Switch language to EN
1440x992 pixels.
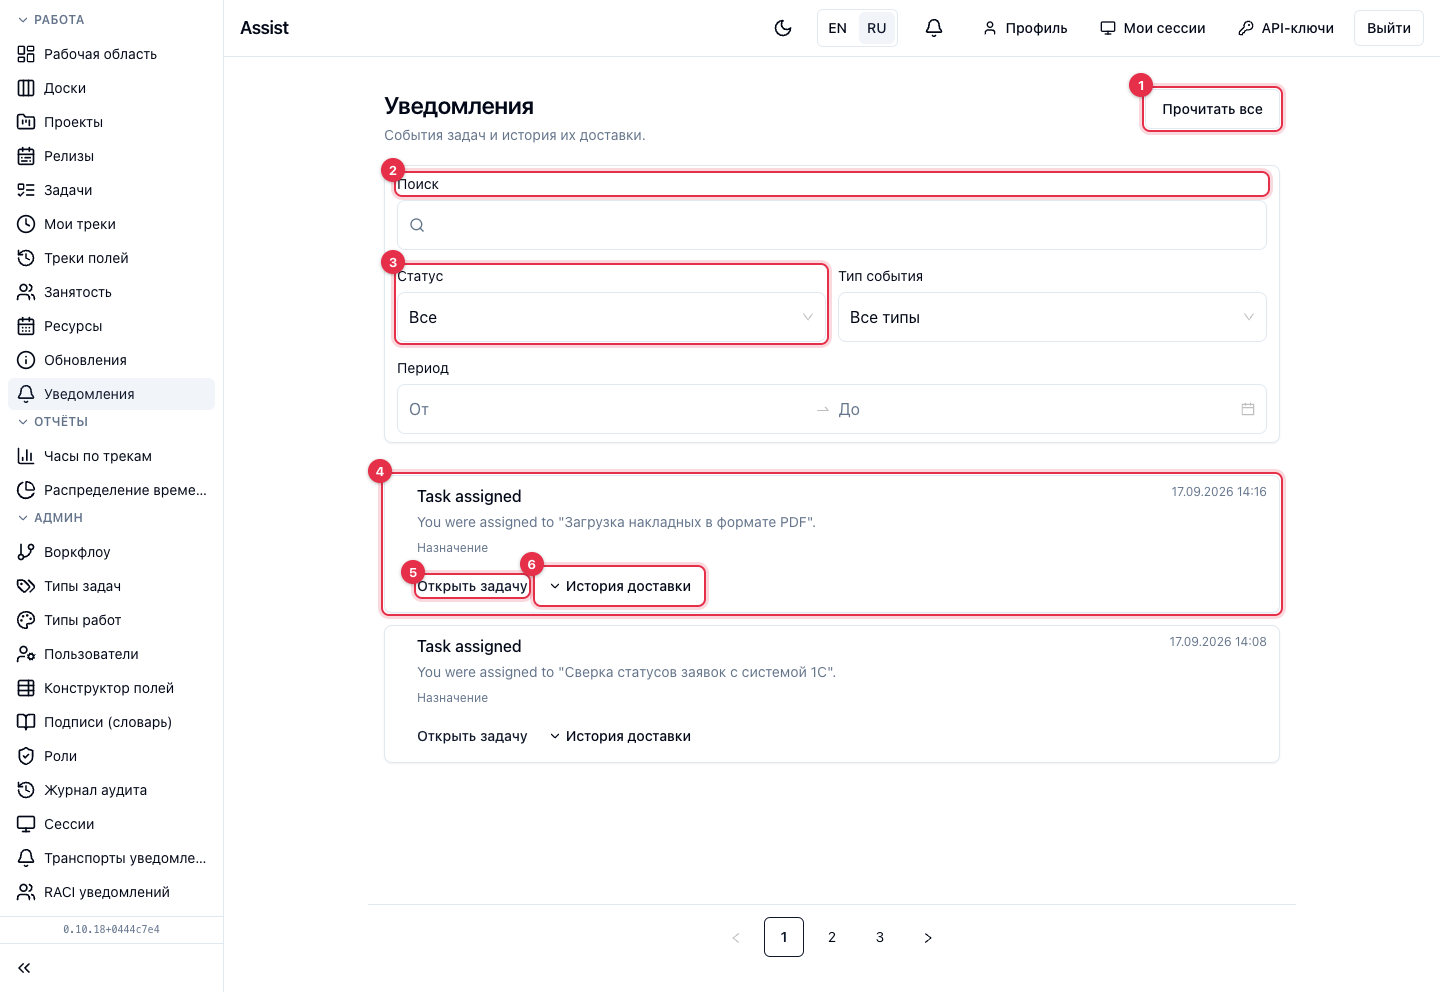pos(838,28)
